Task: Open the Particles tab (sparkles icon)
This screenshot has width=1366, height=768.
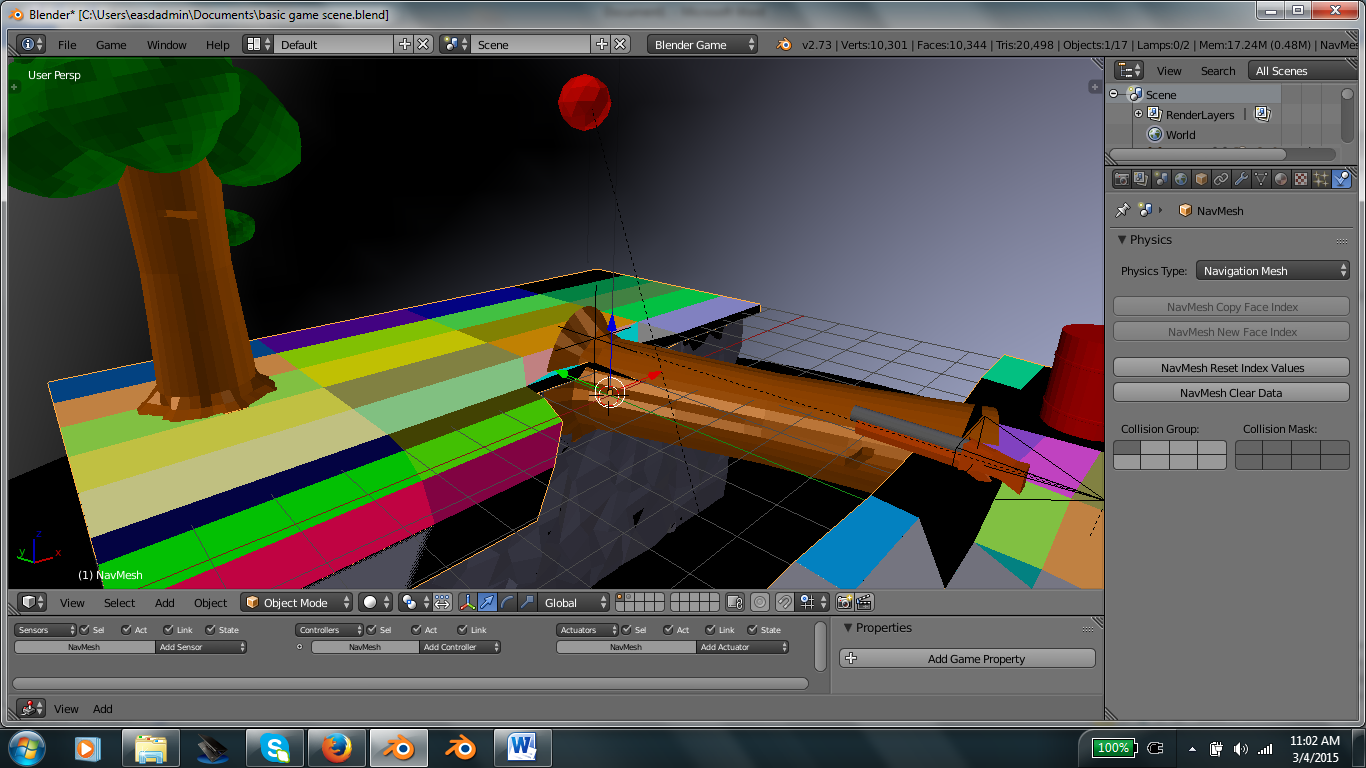Action: pyautogui.click(x=1321, y=179)
